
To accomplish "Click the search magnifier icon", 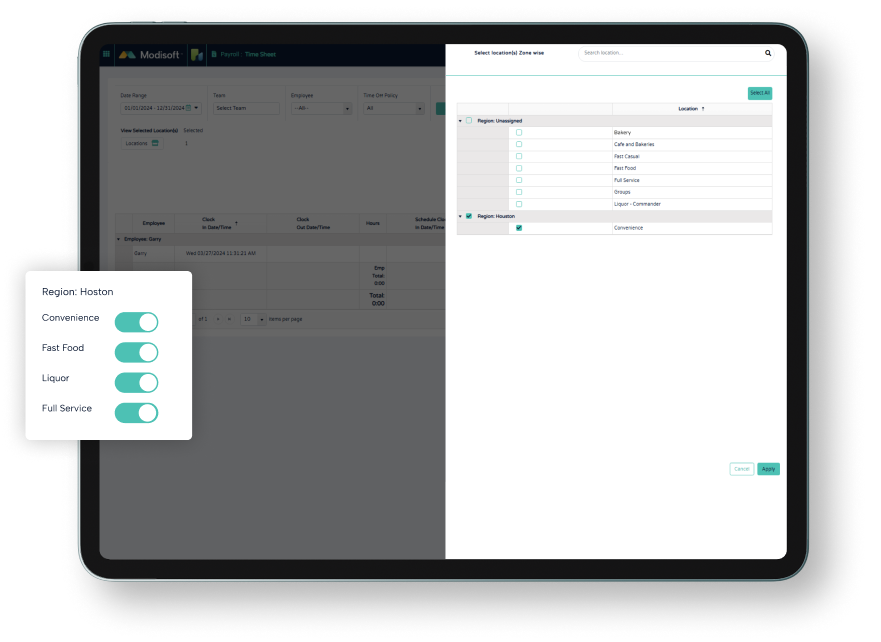I will pyautogui.click(x=768, y=53).
